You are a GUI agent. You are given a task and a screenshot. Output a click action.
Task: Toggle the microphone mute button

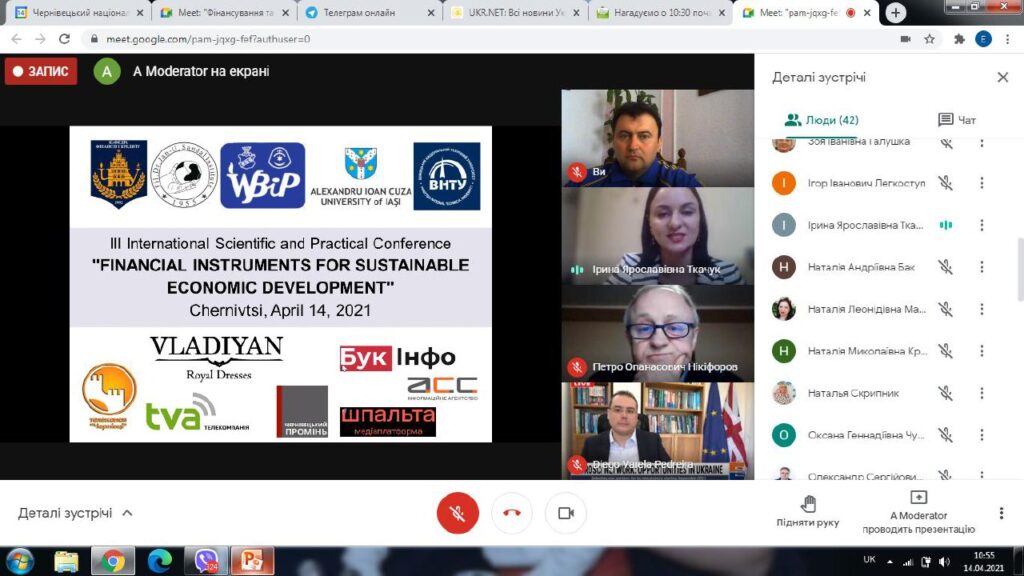[x=458, y=513]
